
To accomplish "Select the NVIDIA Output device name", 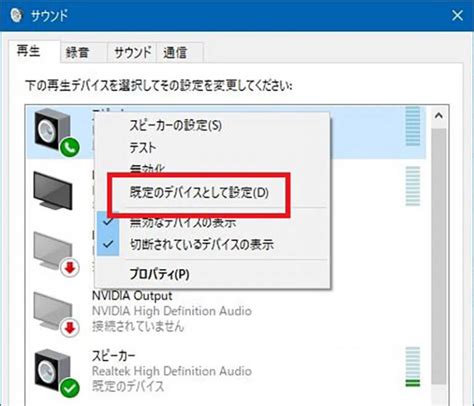I will coord(132,296).
